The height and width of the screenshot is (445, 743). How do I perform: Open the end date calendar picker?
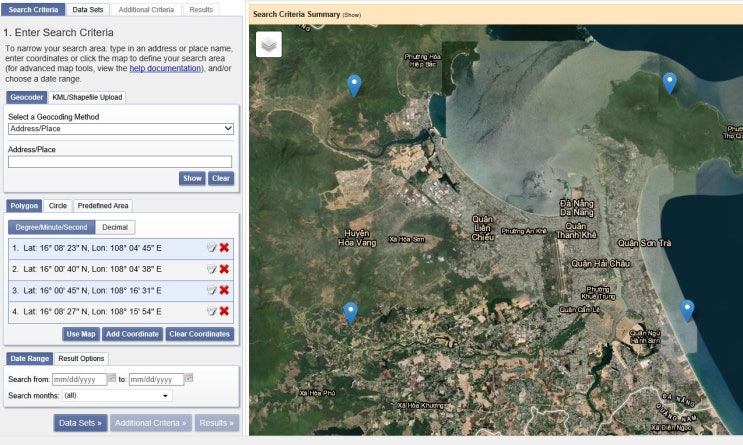[189, 379]
